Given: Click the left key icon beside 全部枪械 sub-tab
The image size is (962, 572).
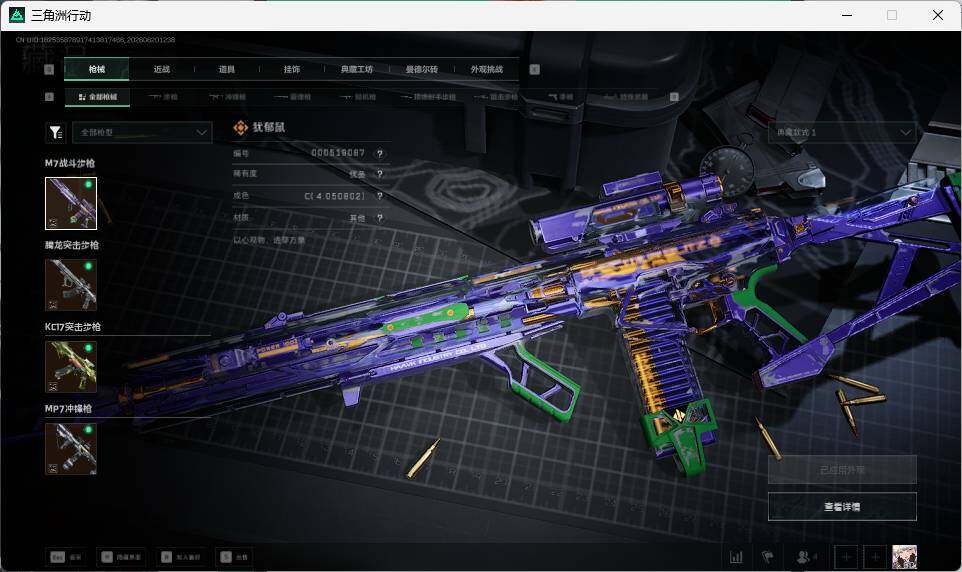Looking at the screenshot, I should pyautogui.click(x=50, y=97).
